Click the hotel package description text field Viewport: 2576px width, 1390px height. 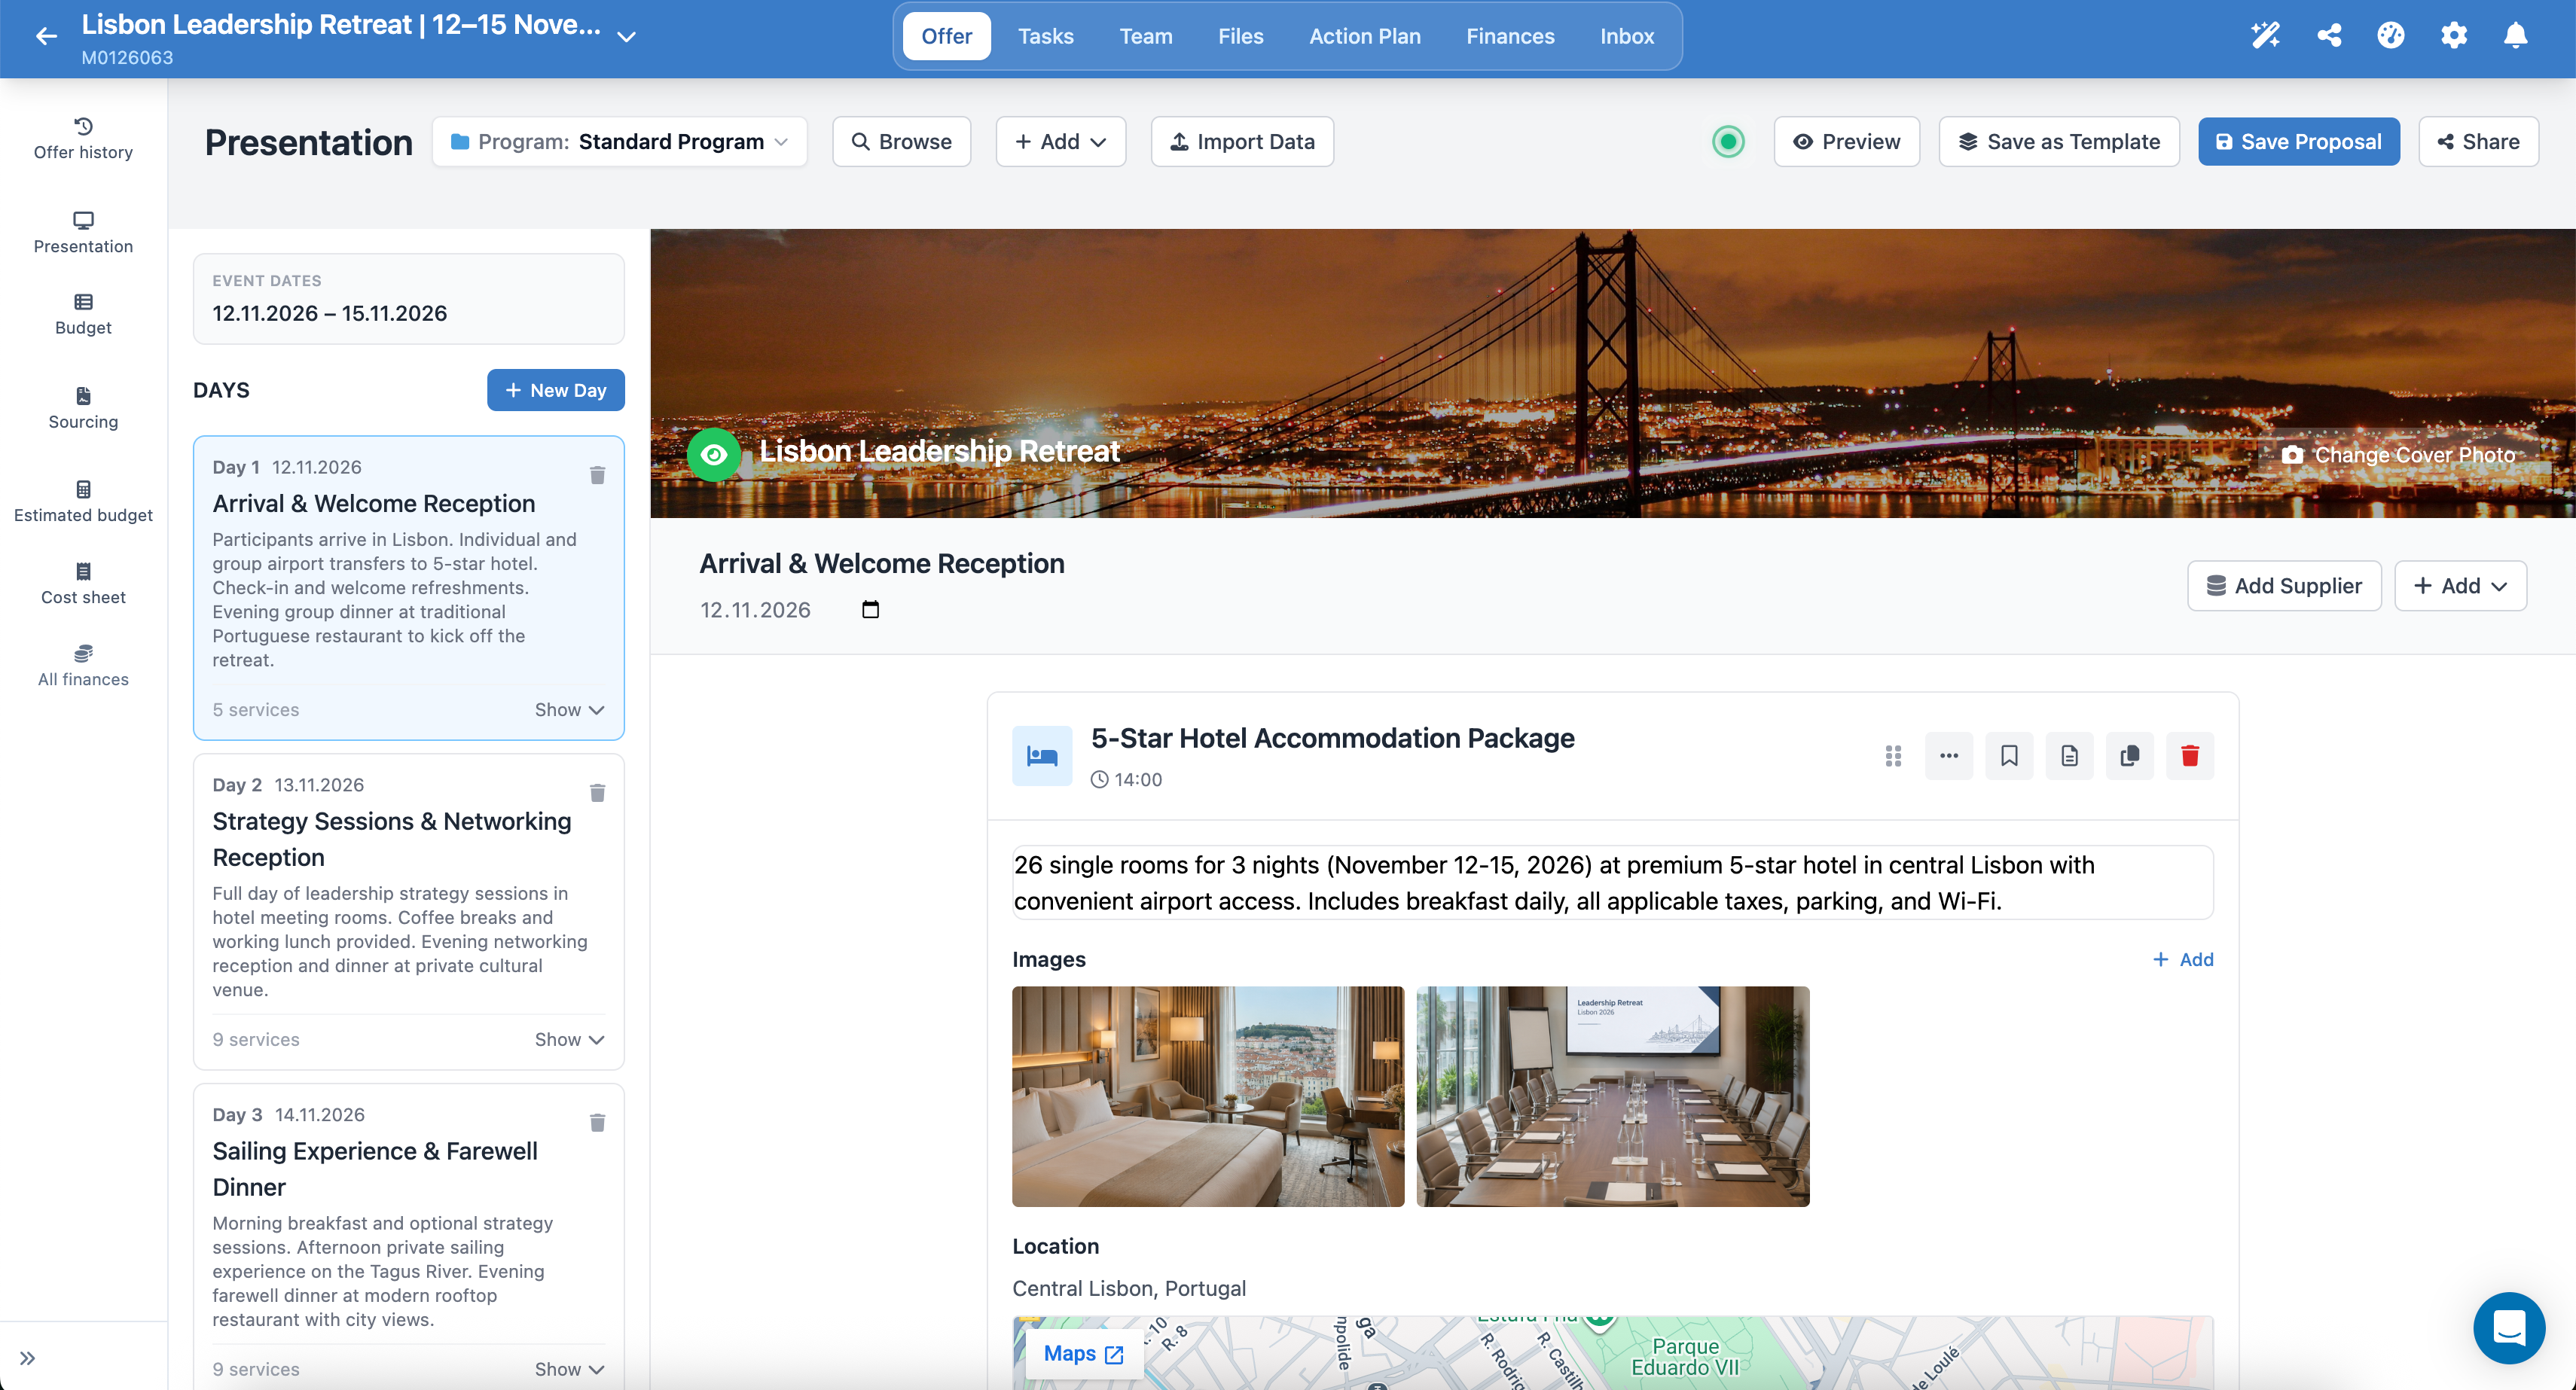(1612, 882)
